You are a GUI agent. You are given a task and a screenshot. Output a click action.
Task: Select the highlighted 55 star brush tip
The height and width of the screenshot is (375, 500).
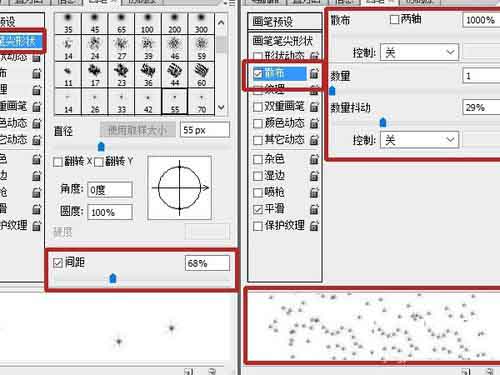pos(175,101)
